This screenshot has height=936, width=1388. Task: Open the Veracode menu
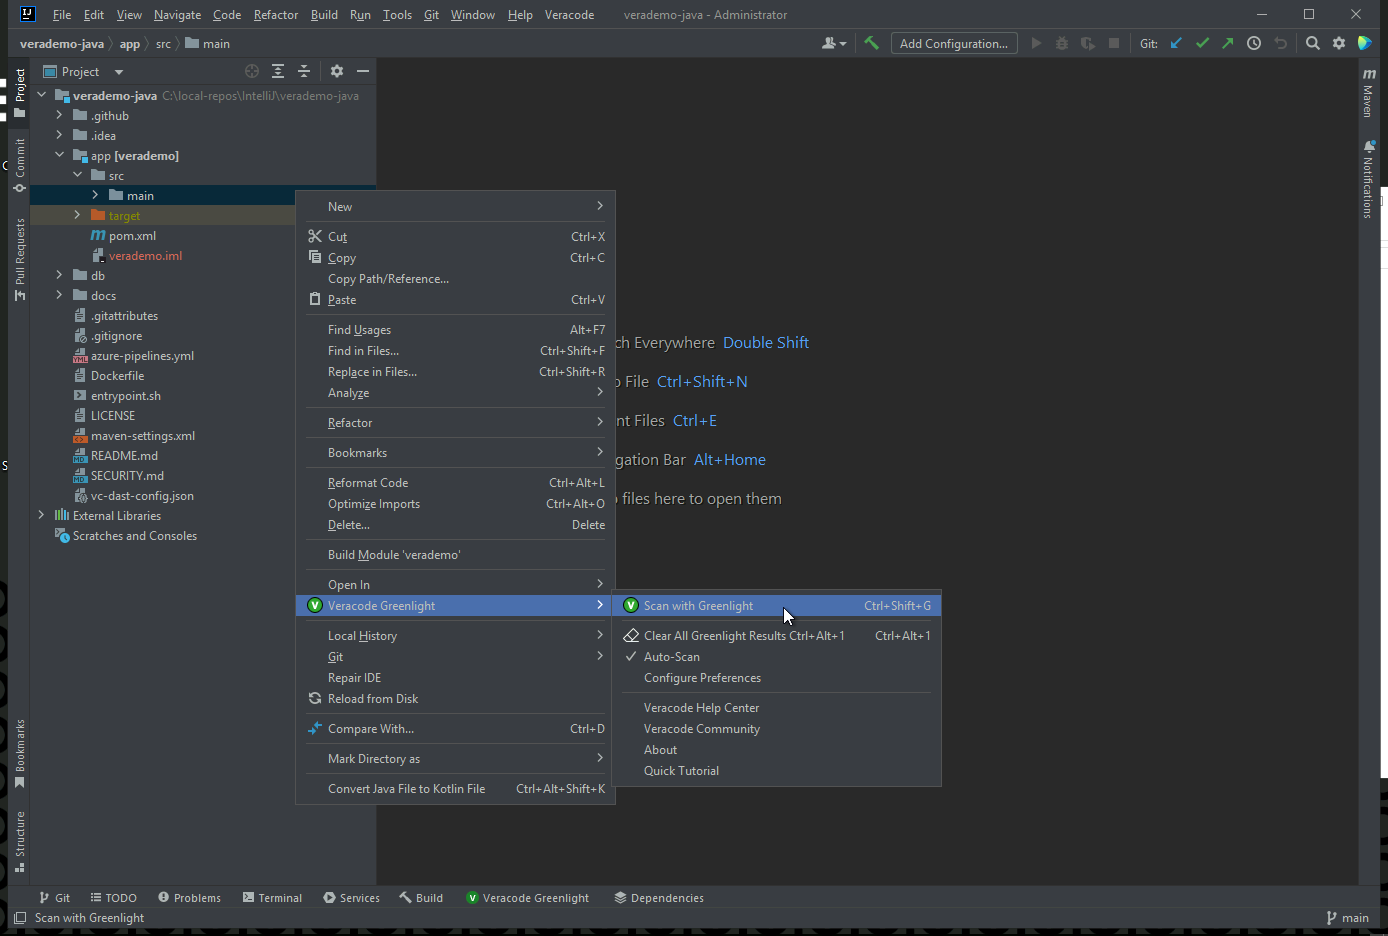[x=569, y=15]
